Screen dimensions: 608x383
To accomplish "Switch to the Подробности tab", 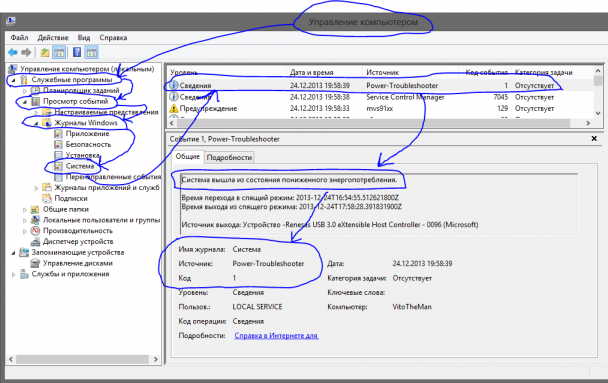I will (x=229, y=157).
